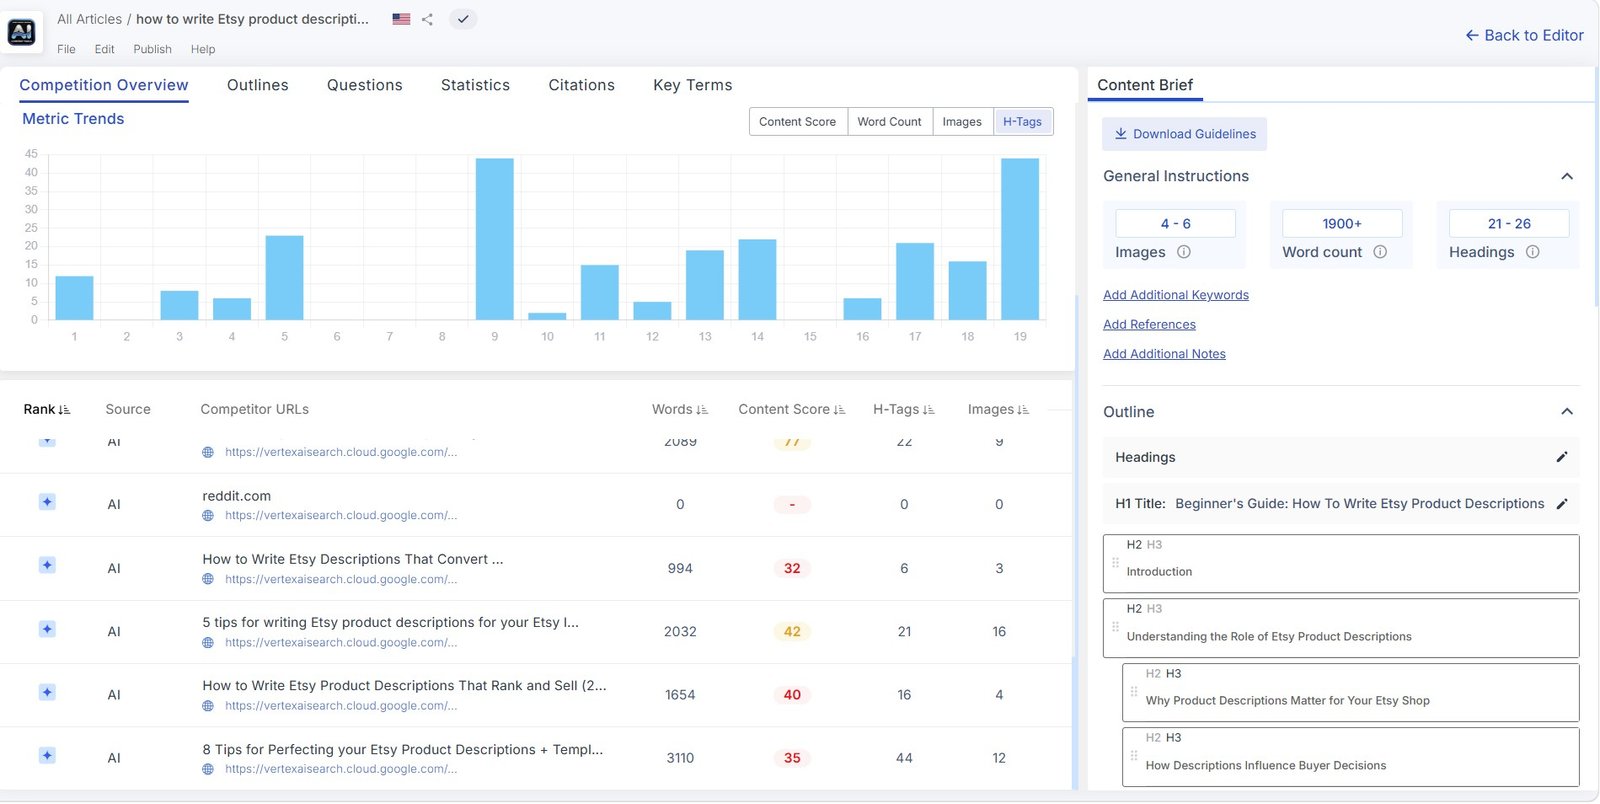Grab drag handle of 'How Descriptions Influence' heading
The image size is (1600, 804).
pos(1134,756)
